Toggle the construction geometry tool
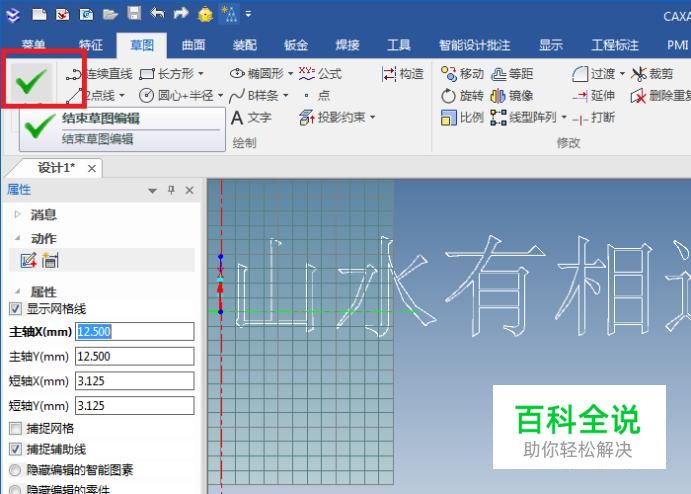The height and width of the screenshot is (494, 691). click(403, 74)
